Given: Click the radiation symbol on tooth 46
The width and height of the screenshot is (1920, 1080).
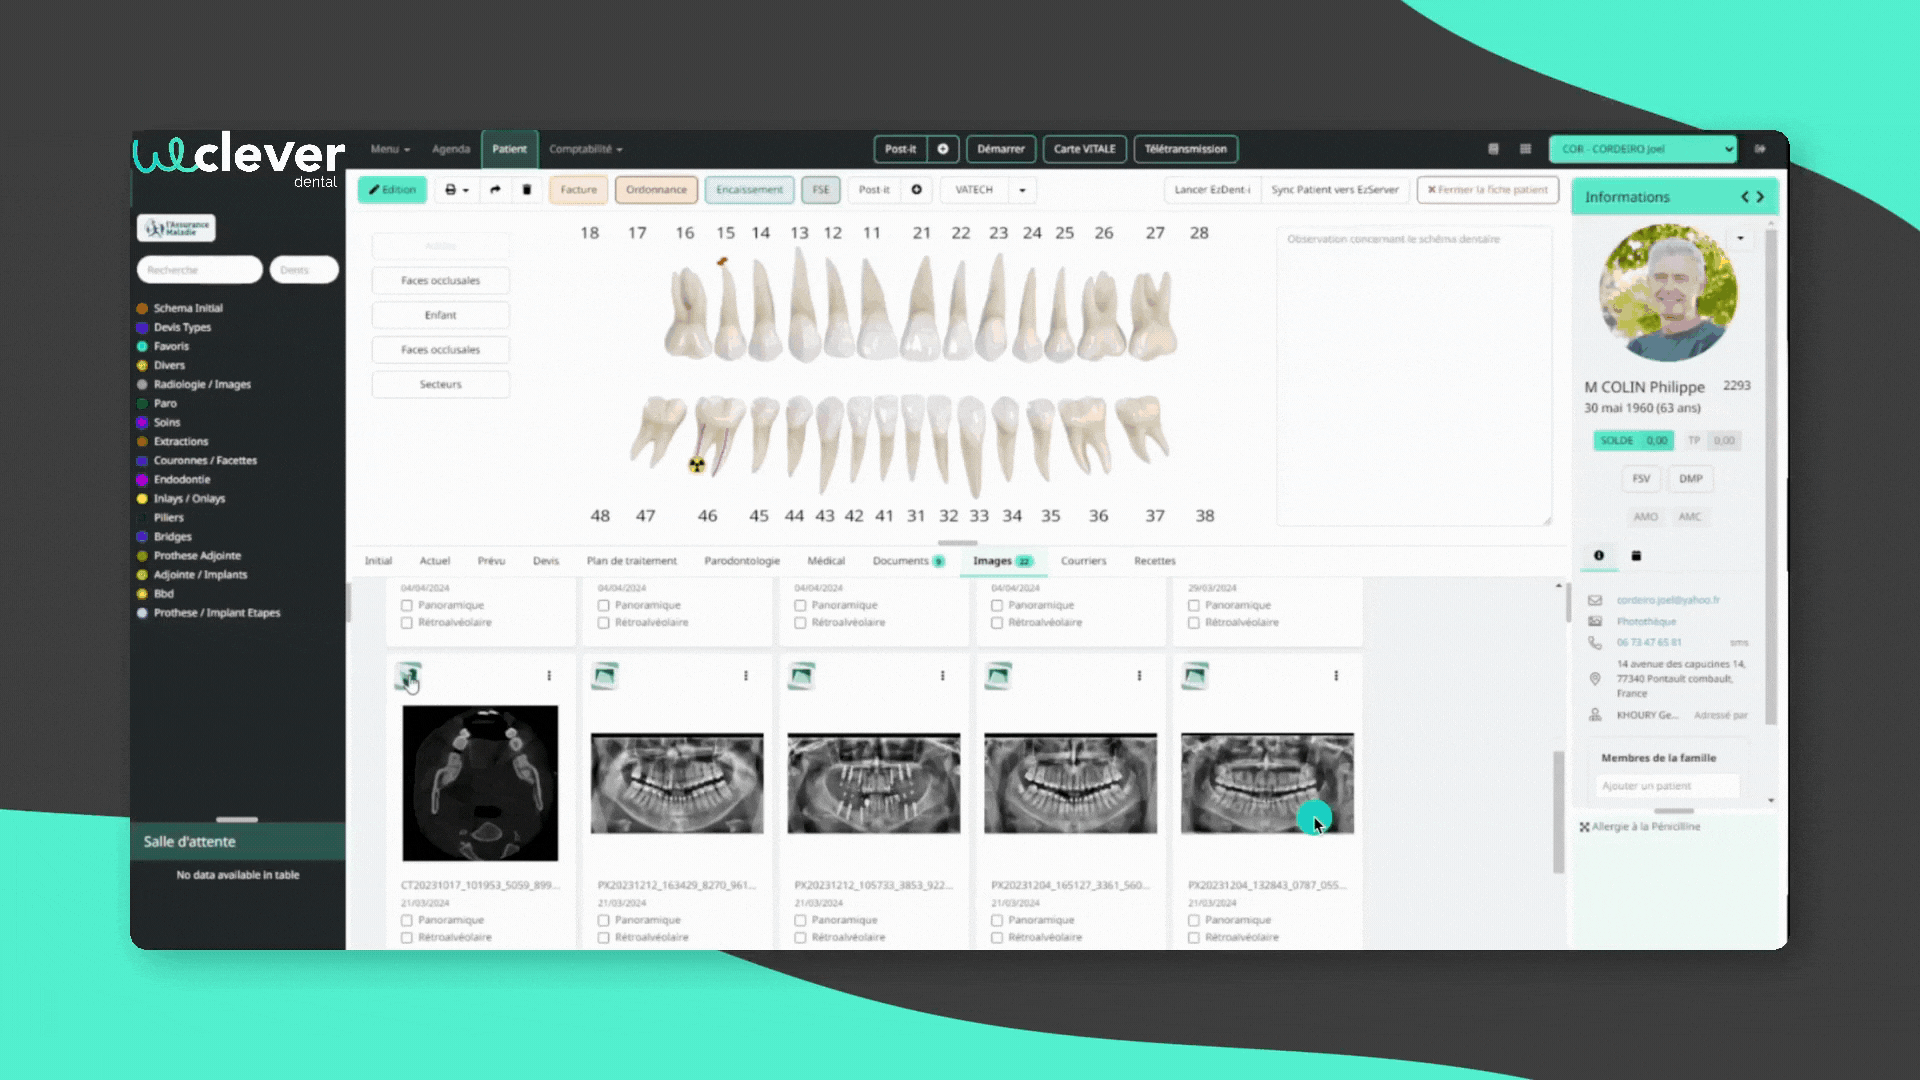Looking at the screenshot, I should [x=697, y=465].
